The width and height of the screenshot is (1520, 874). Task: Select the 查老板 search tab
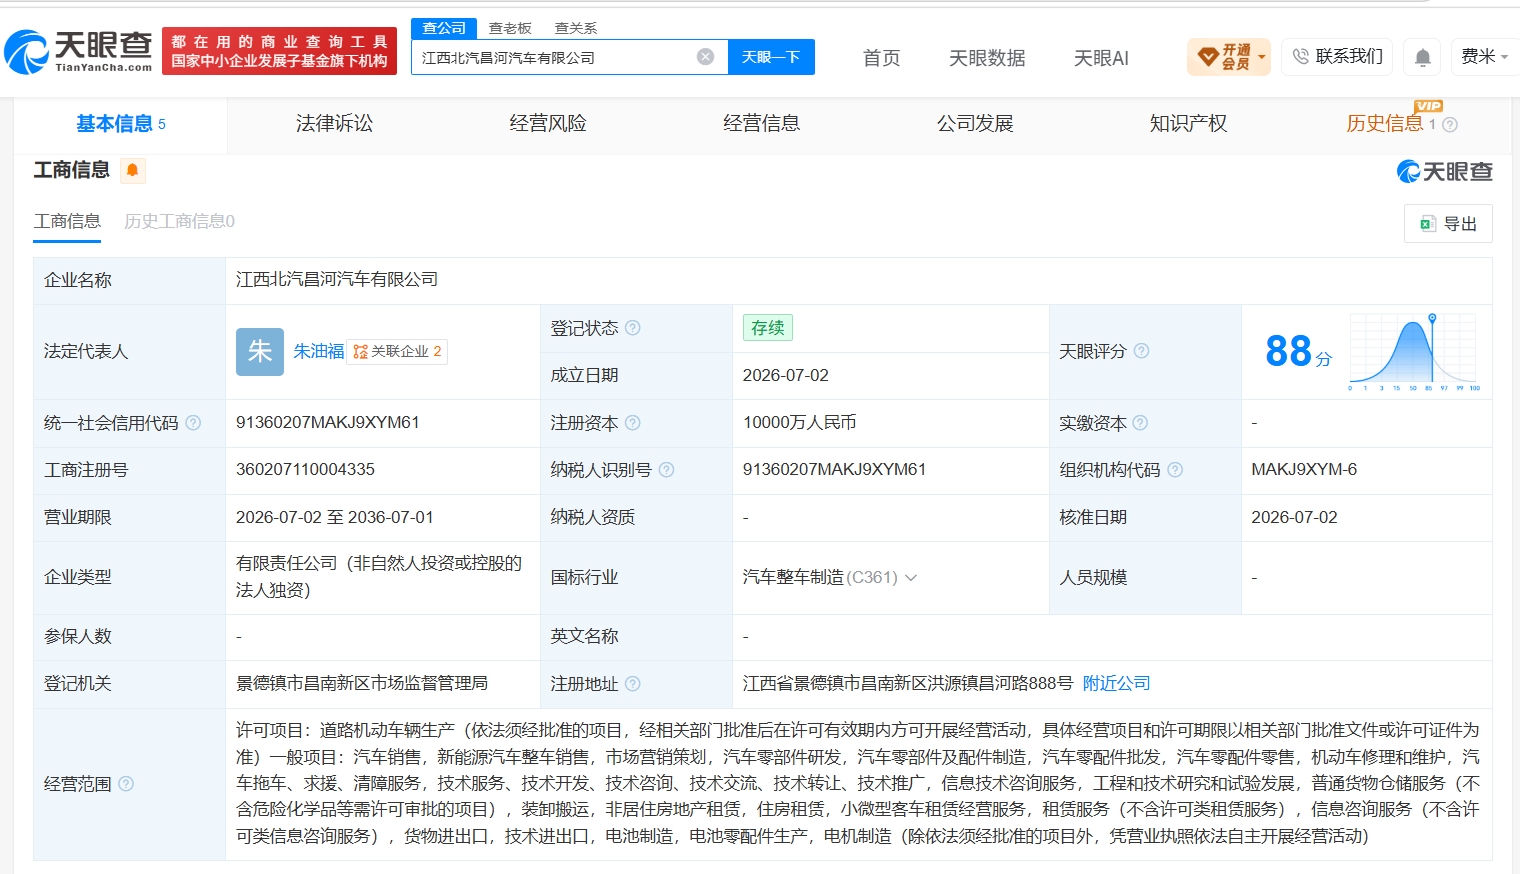point(510,28)
